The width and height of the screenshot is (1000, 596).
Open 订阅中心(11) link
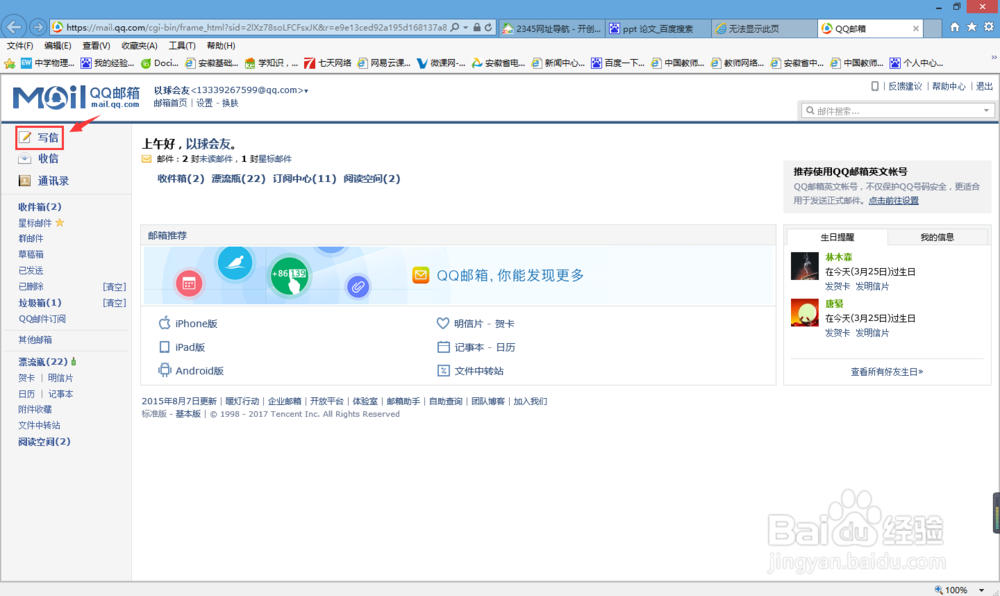(x=304, y=178)
